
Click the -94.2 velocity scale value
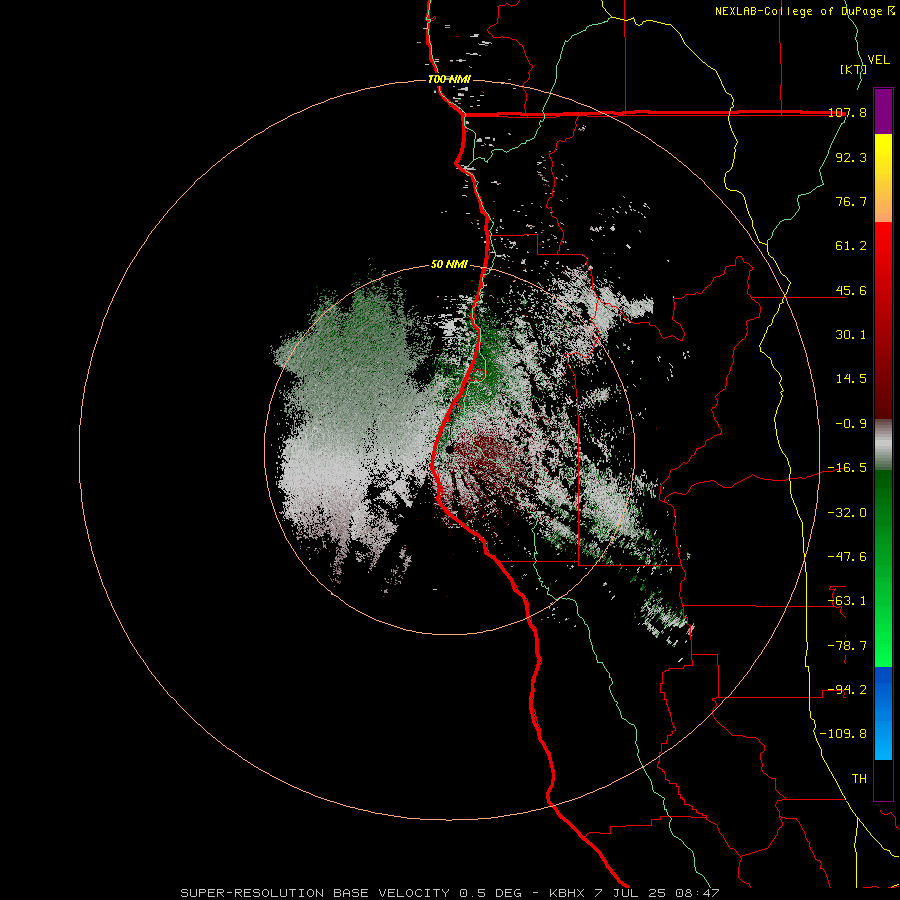(847, 690)
